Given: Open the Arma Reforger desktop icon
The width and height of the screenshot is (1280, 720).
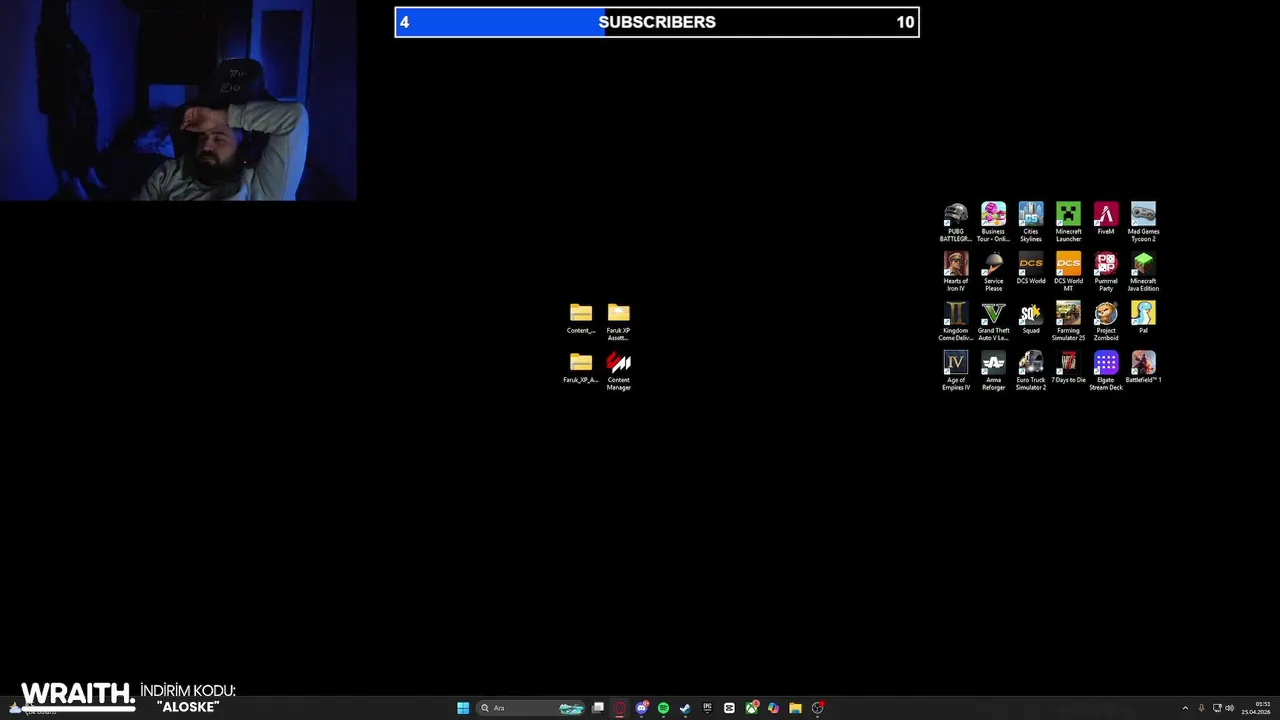Looking at the screenshot, I should point(993,370).
